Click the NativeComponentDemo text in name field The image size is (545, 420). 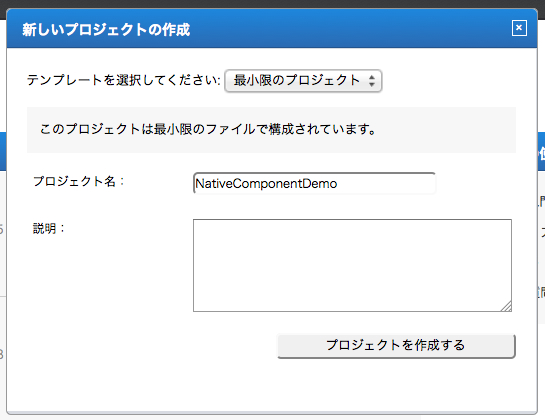(266, 183)
